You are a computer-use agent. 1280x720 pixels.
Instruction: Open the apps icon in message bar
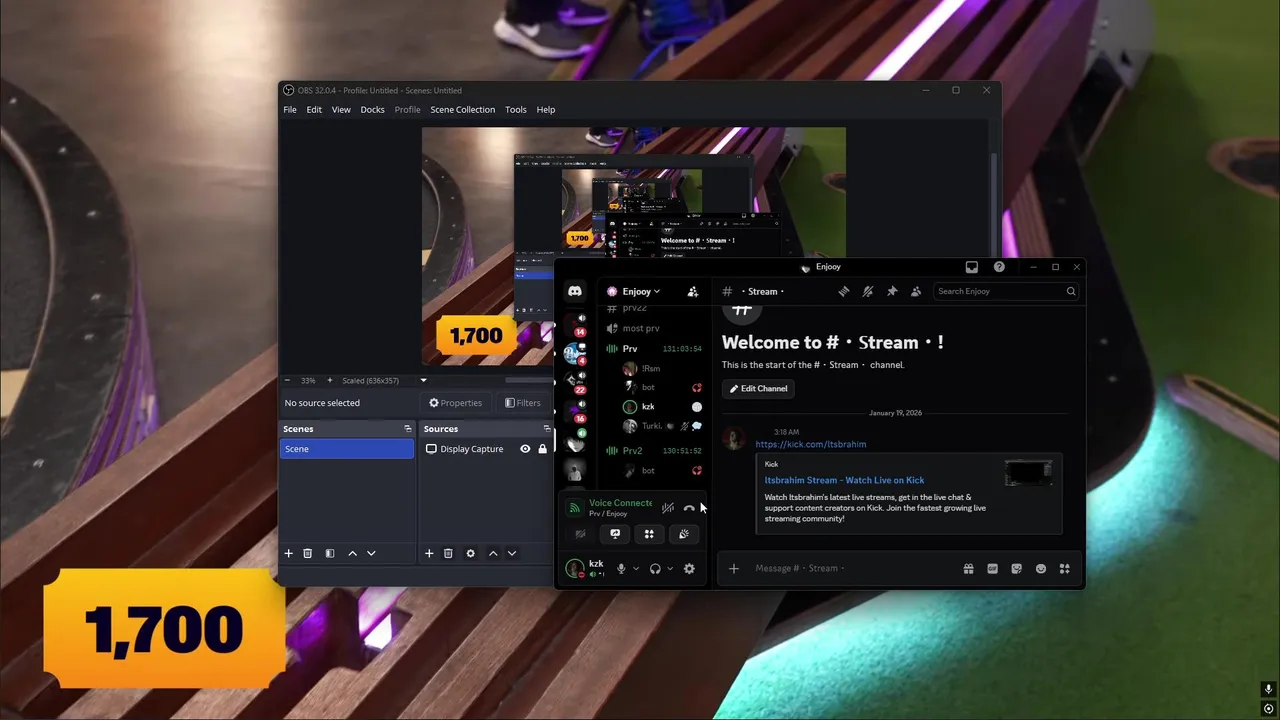[x=1065, y=568]
